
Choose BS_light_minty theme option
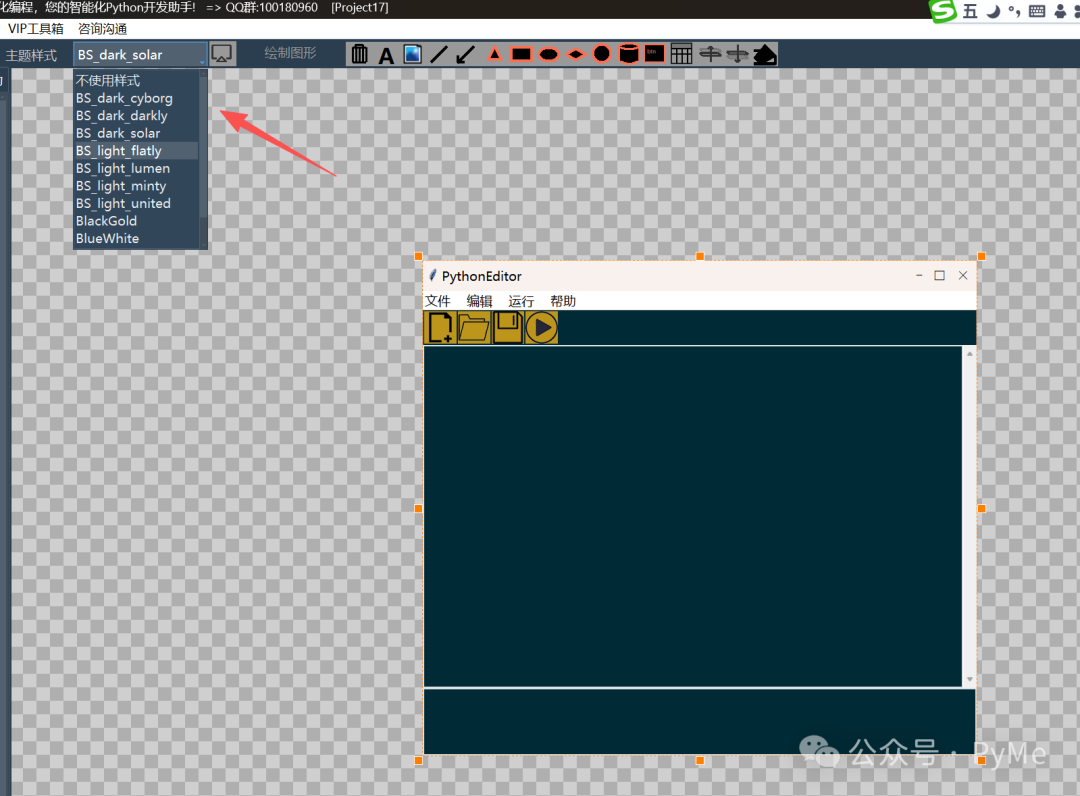point(136,186)
